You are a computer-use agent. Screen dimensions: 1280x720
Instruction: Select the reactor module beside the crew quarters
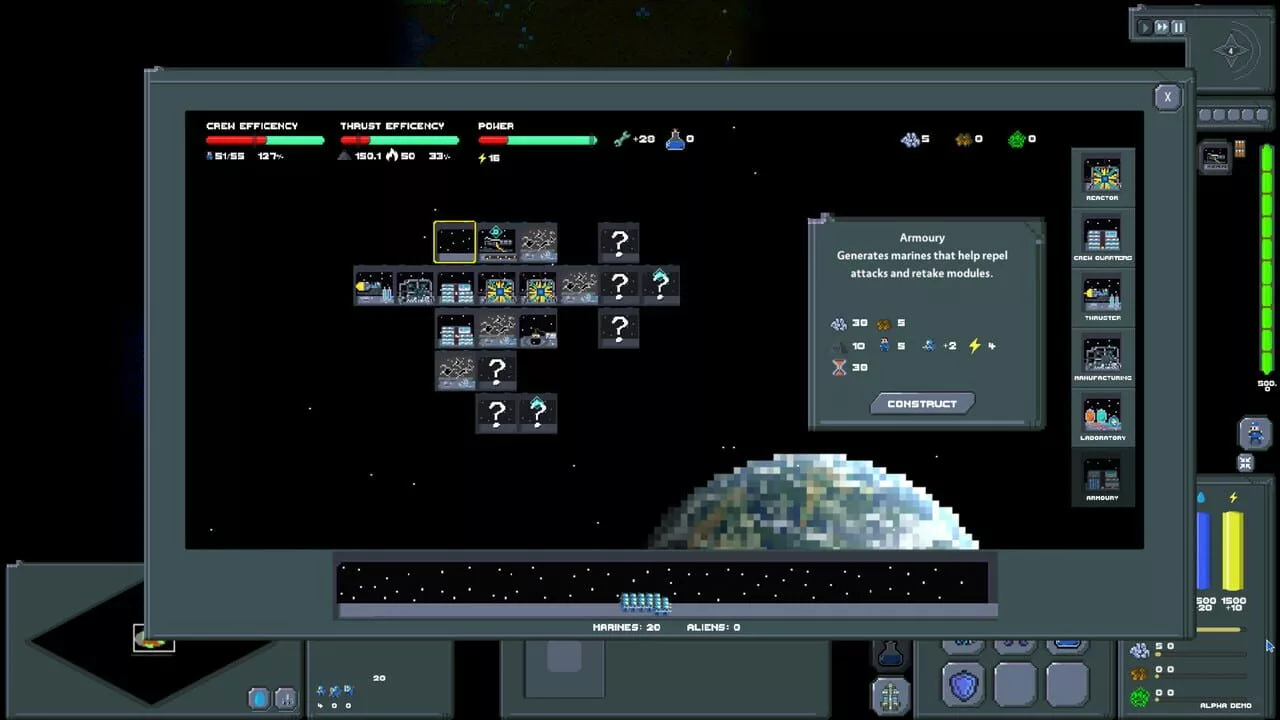(497, 287)
